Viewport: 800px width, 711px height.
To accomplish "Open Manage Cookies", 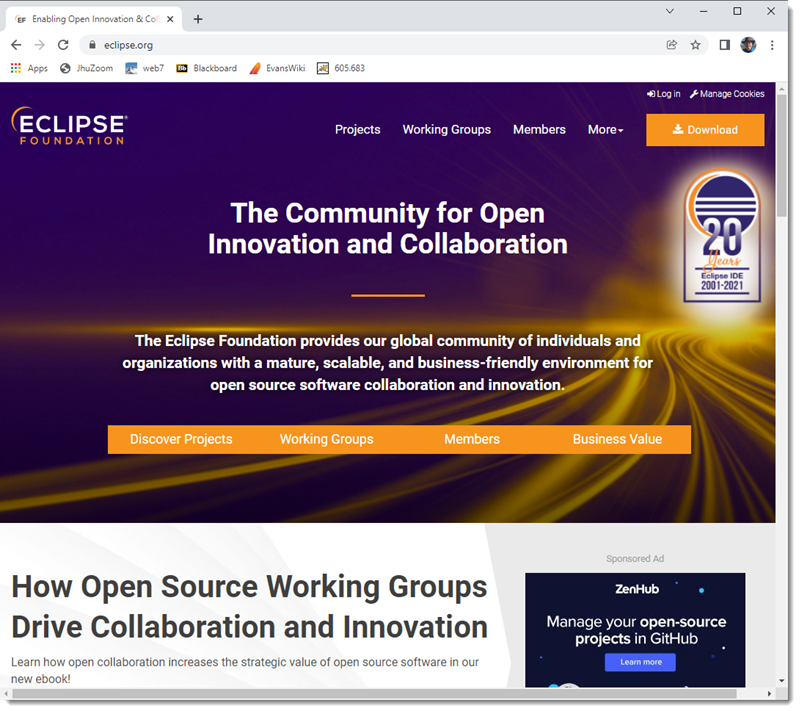I will pos(727,94).
